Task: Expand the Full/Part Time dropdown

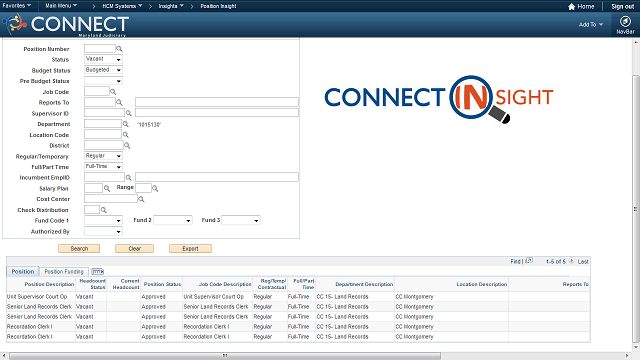Action: (x=103, y=167)
